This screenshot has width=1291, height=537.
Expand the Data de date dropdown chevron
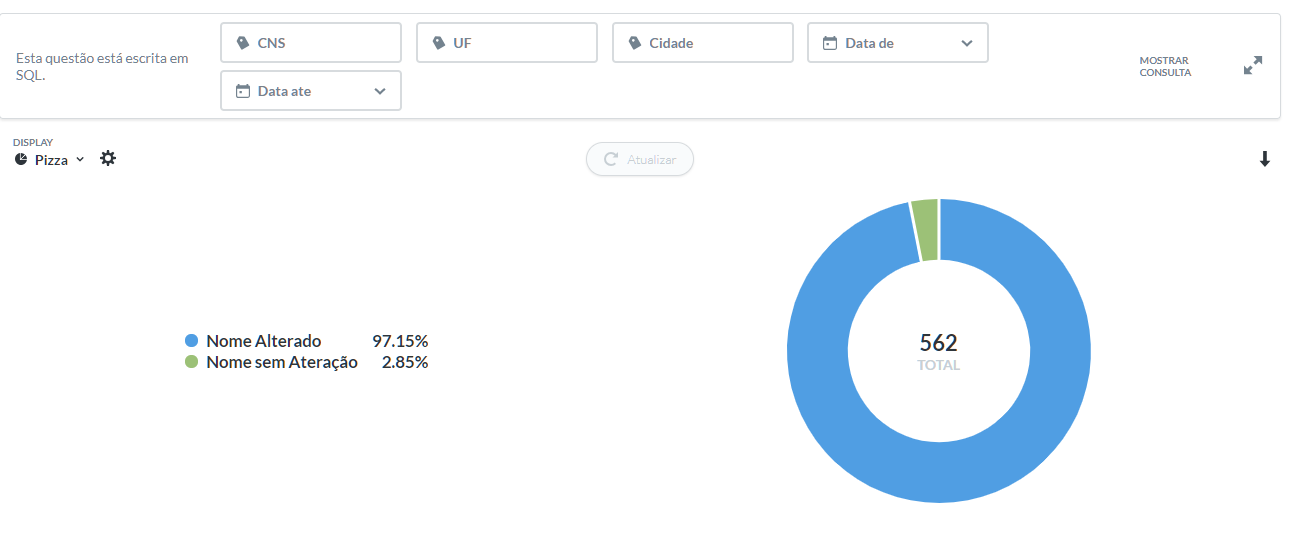point(966,43)
